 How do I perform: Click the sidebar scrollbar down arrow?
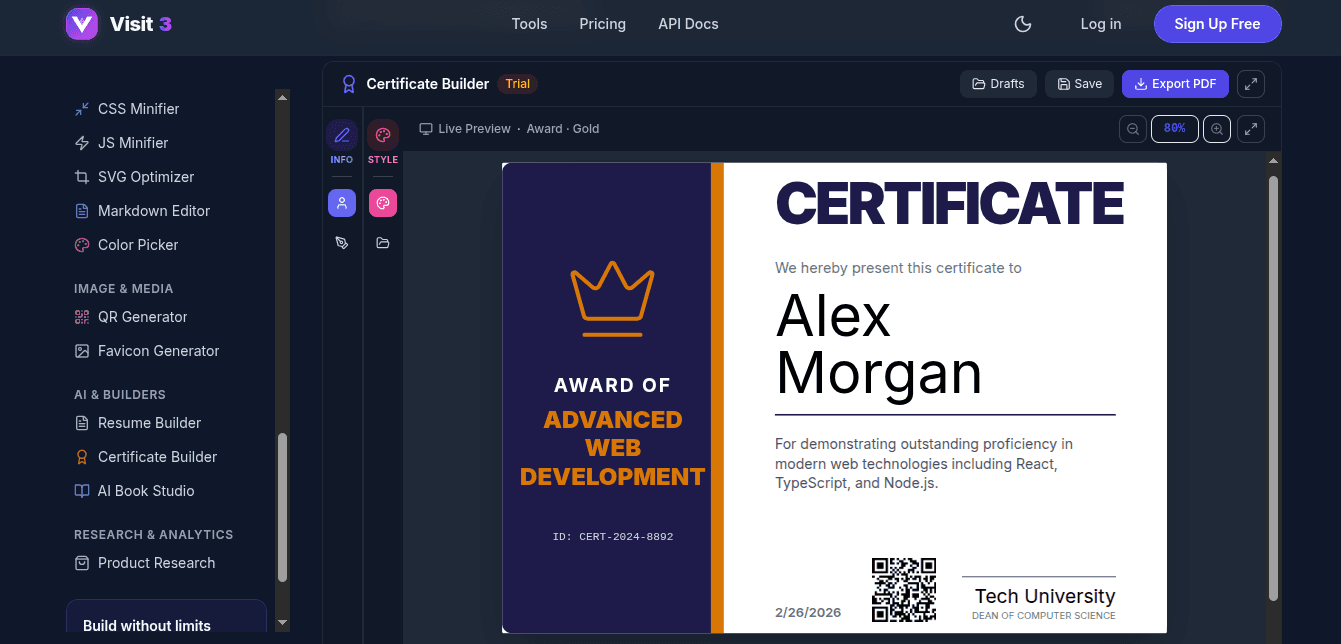(283, 622)
